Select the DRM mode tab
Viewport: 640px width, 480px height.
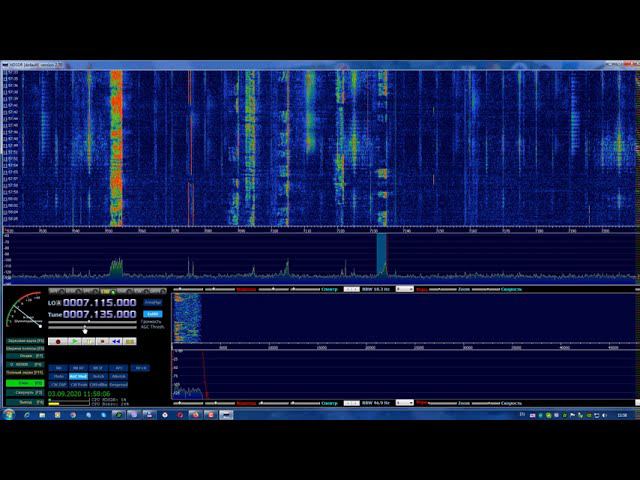pyautogui.click(x=158, y=291)
